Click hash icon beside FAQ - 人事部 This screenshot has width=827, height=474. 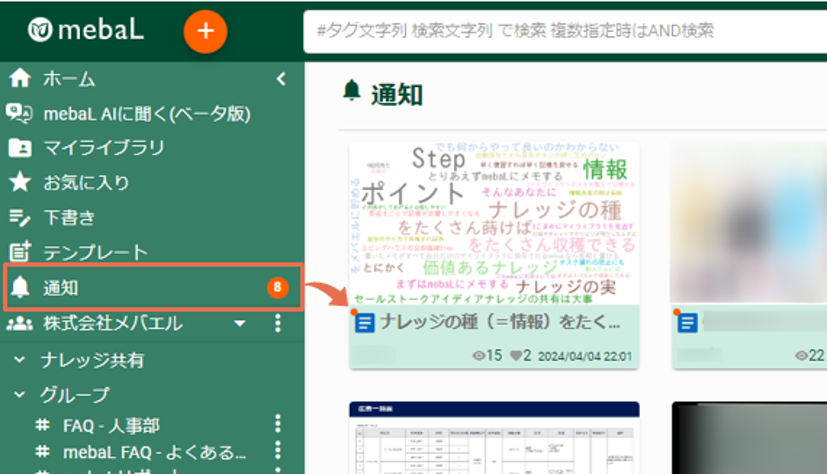(42, 425)
